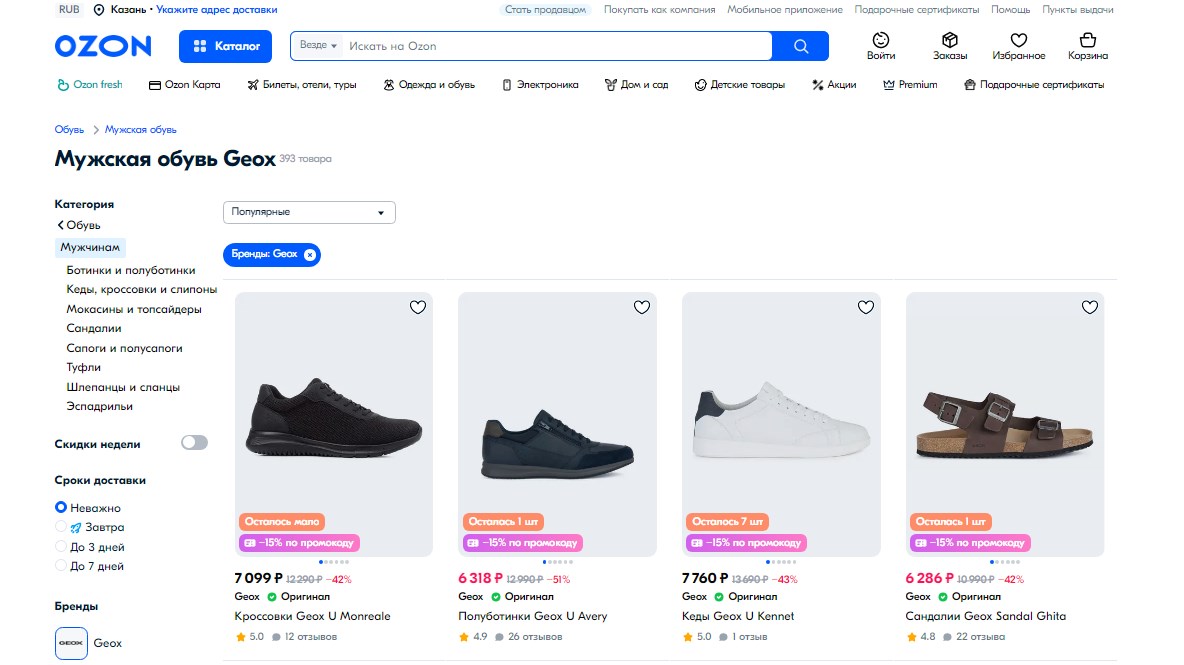Open the Заказы orders icon
Viewport: 1184px width, 665px height.
point(949,46)
